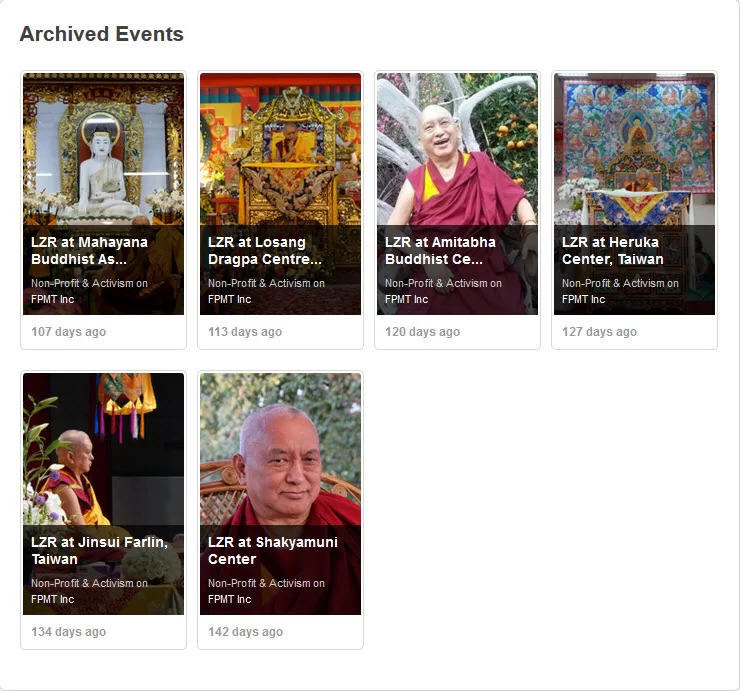Screen dimensions: 740x691
Task: Open the Shakyamuni Center event portrait thumbnail
Action: click(x=280, y=450)
